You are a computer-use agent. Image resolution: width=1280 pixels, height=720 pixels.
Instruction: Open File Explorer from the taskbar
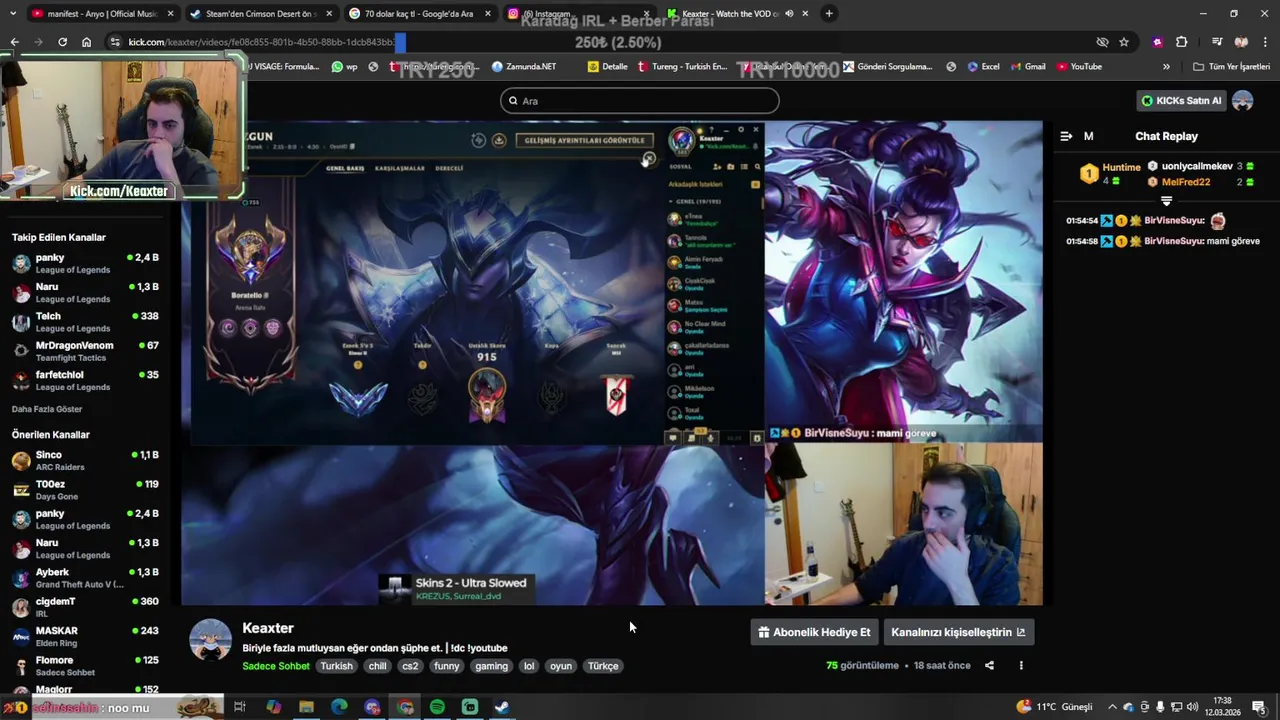click(306, 707)
